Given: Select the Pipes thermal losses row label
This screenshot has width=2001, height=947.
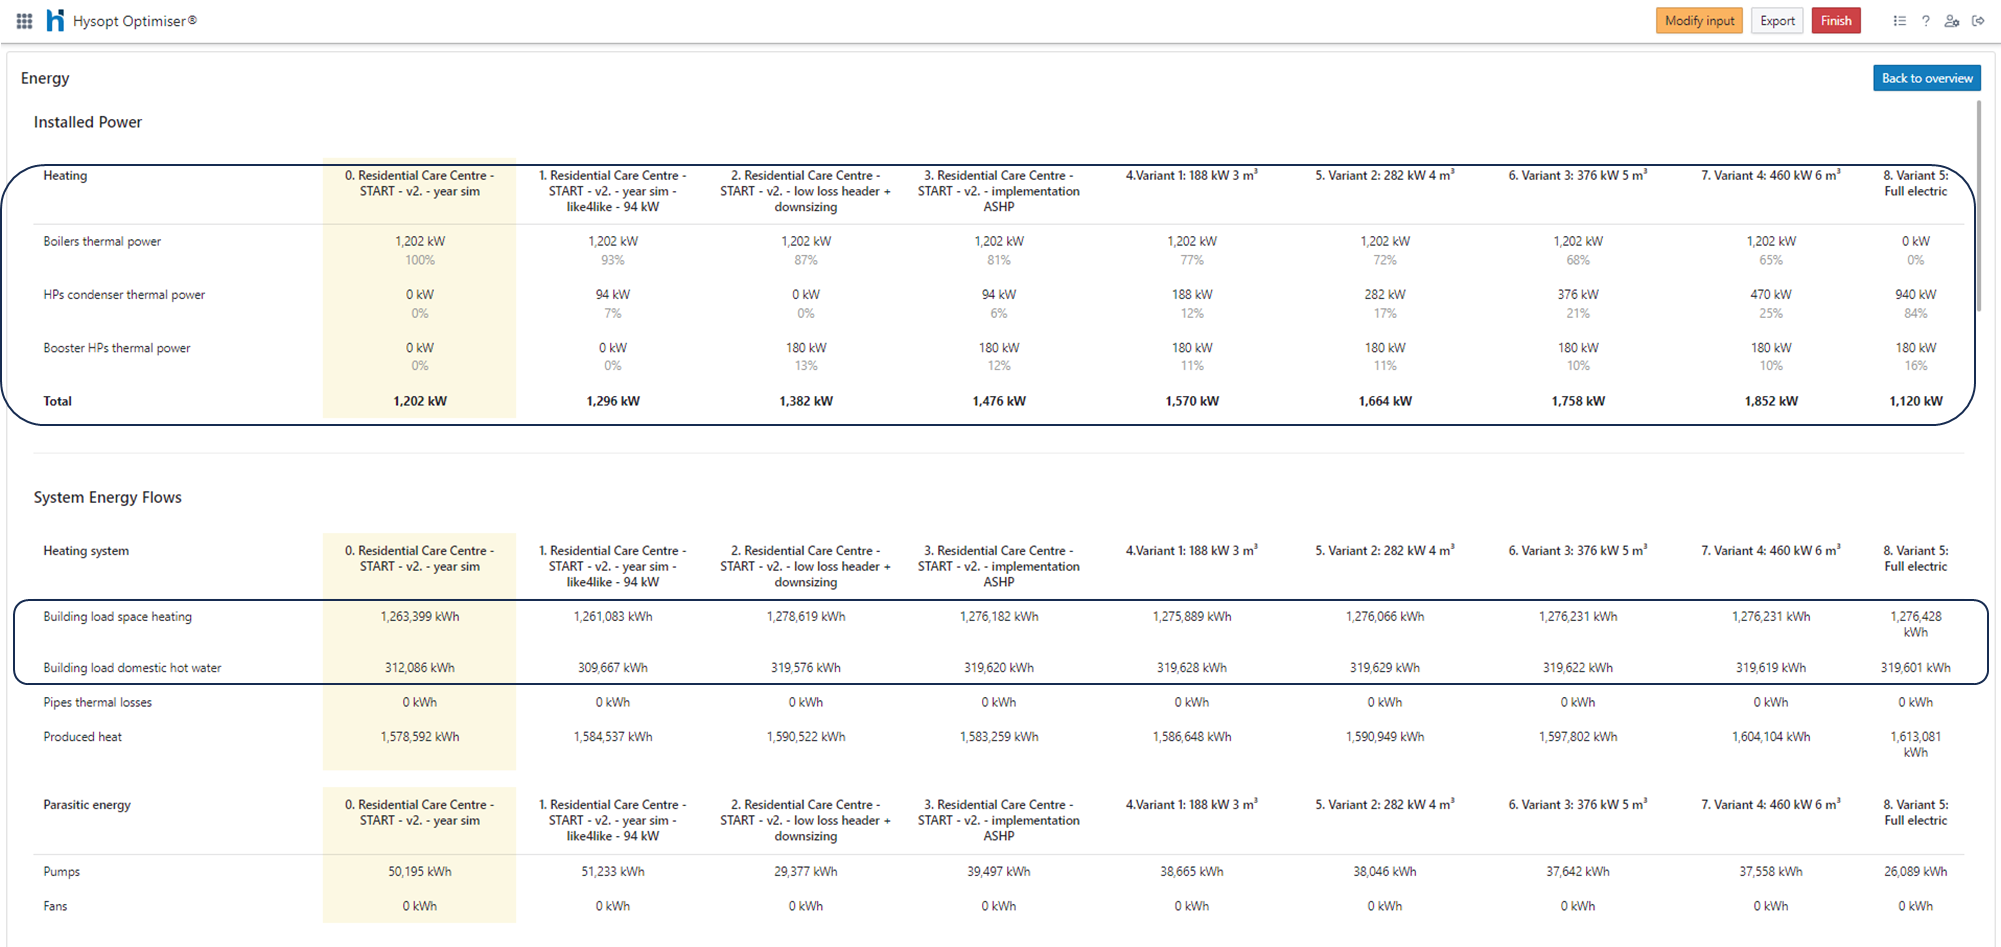Looking at the screenshot, I should [x=97, y=703].
